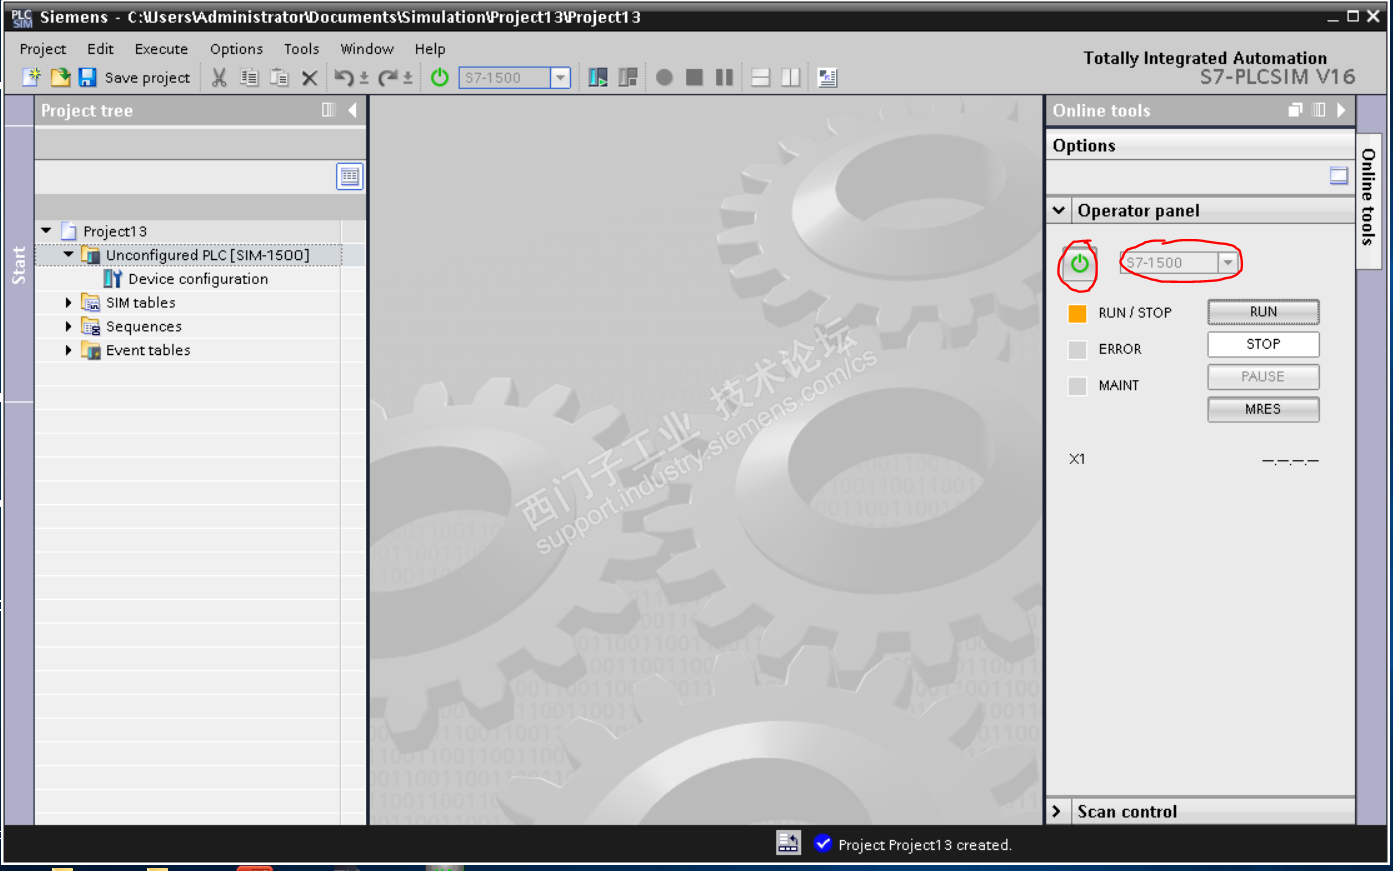Viewport: 1393px width, 871px height.
Task: Open the Help menu
Action: (x=430, y=49)
